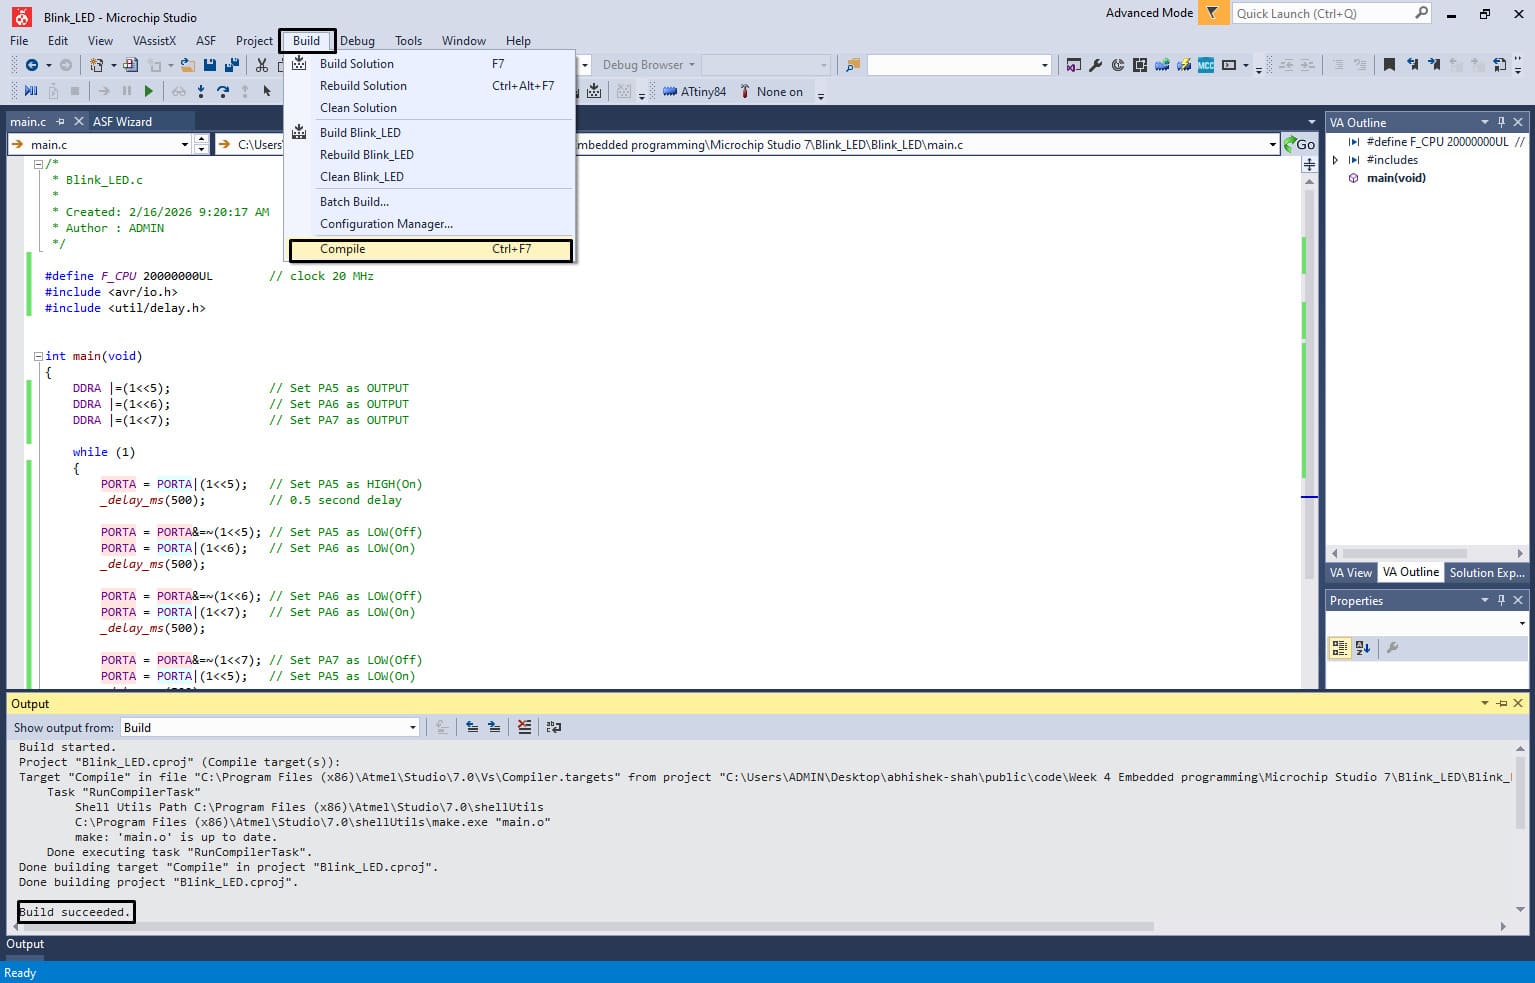Click the Go button beside file path

(x=1300, y=144)
